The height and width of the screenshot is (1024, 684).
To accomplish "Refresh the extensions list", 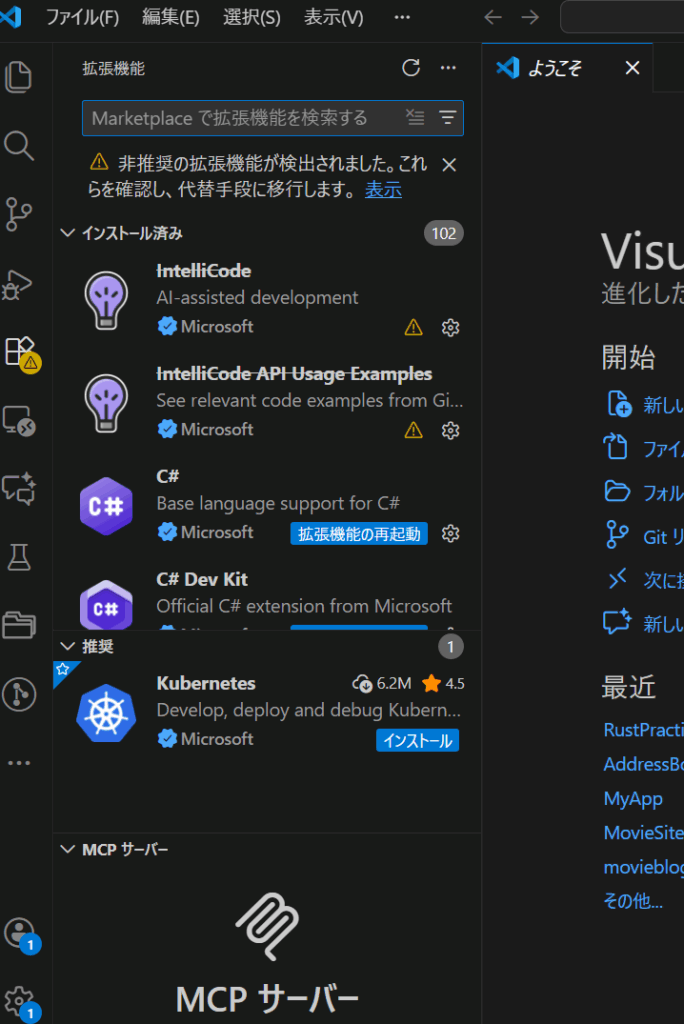I will point(411,68).
